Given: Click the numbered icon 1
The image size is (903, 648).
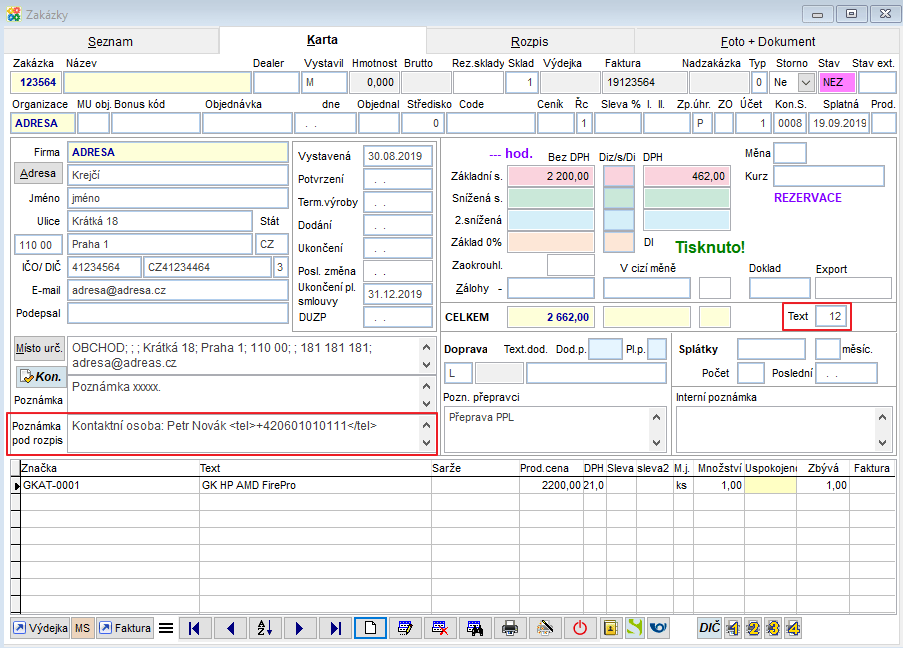Looking at the screenshot, I should (x=733, y=628).
